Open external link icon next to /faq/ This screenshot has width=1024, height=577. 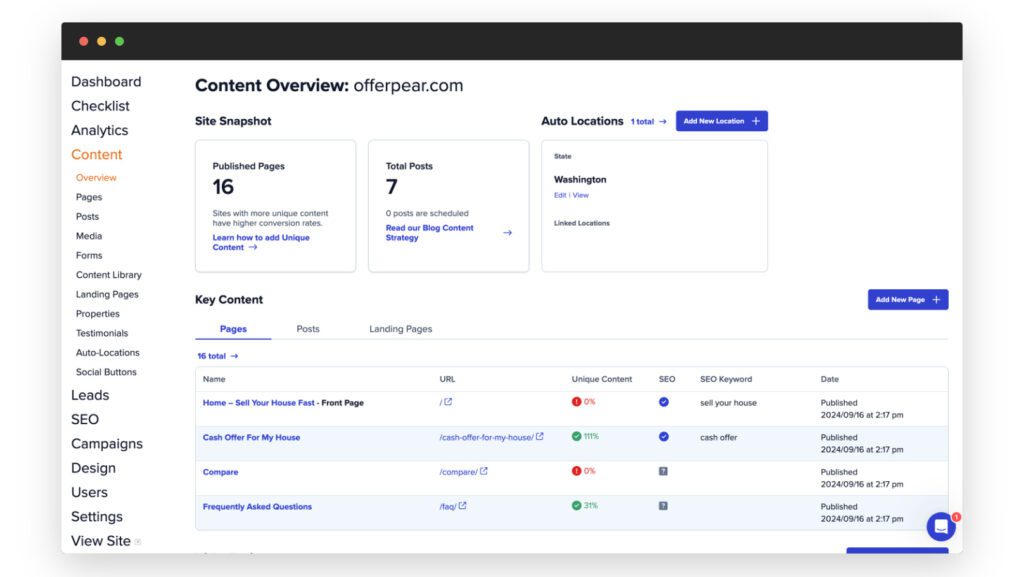tap(462, 506)
